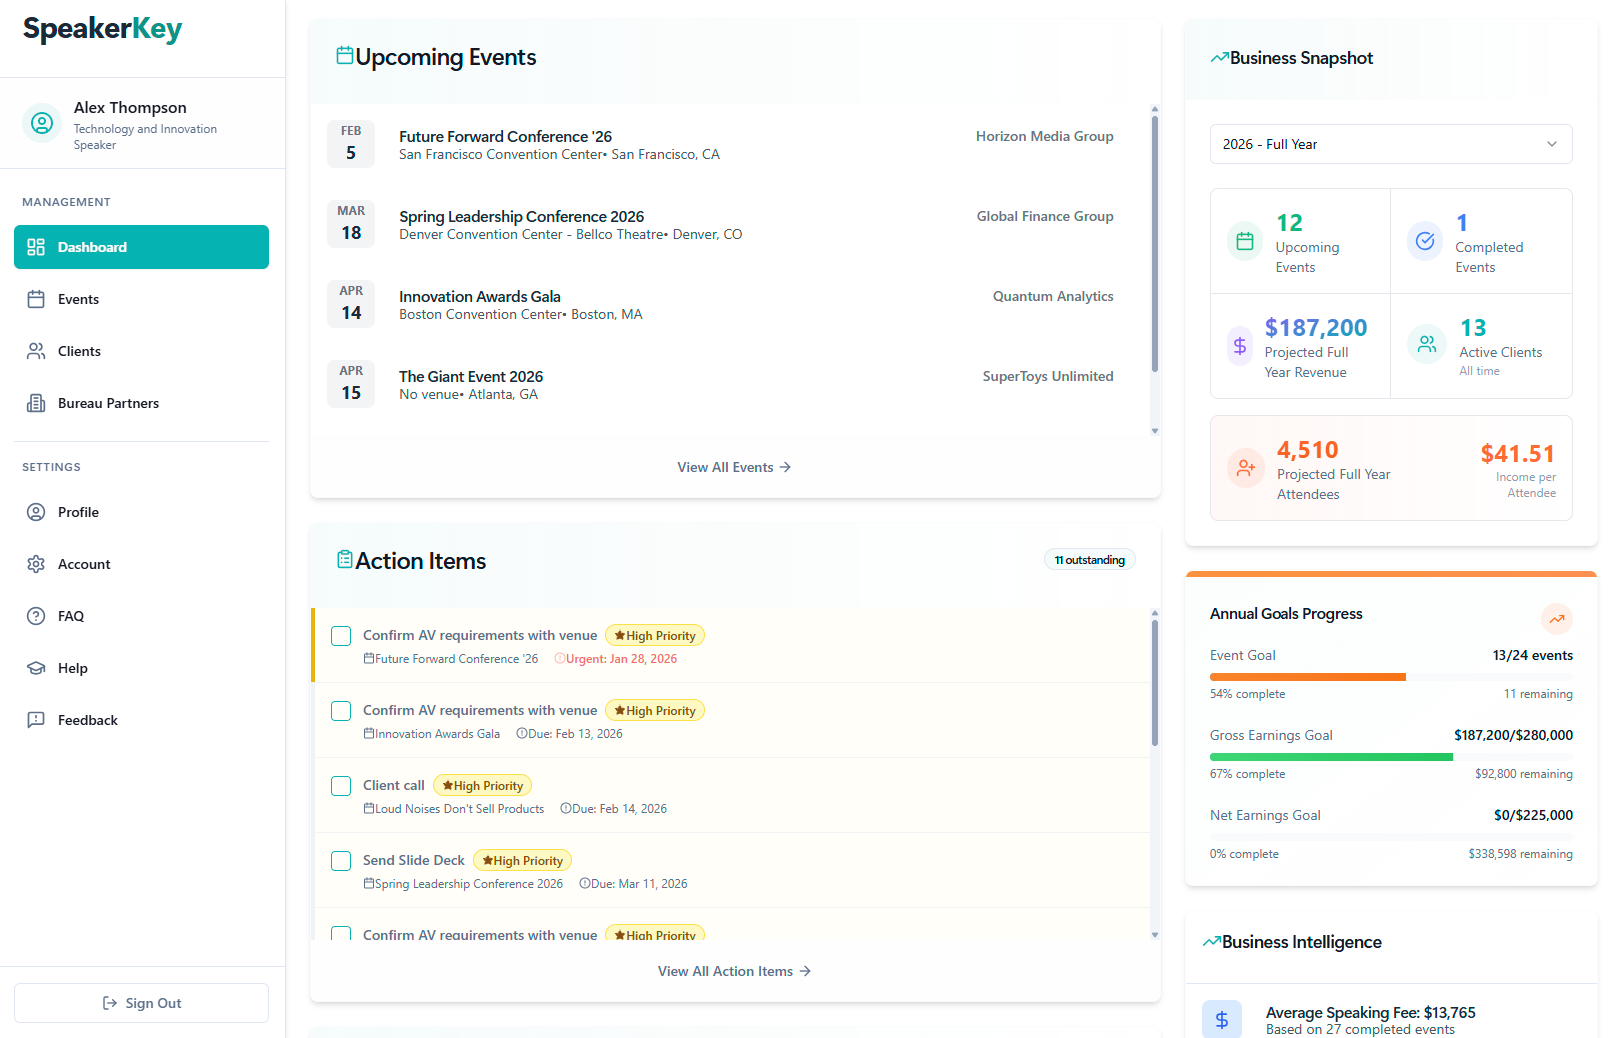
Task: Click the Urgent: Jan 28, 2026 label
Action: pyautogui.click(x=616, y=659)
